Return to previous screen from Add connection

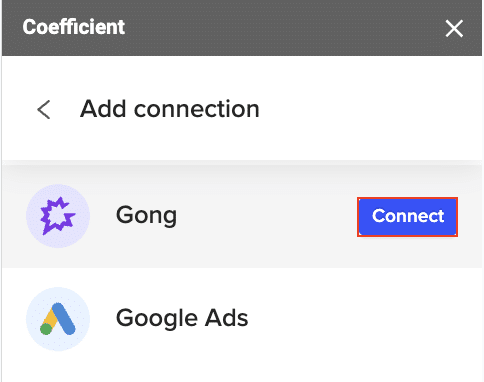44,109
